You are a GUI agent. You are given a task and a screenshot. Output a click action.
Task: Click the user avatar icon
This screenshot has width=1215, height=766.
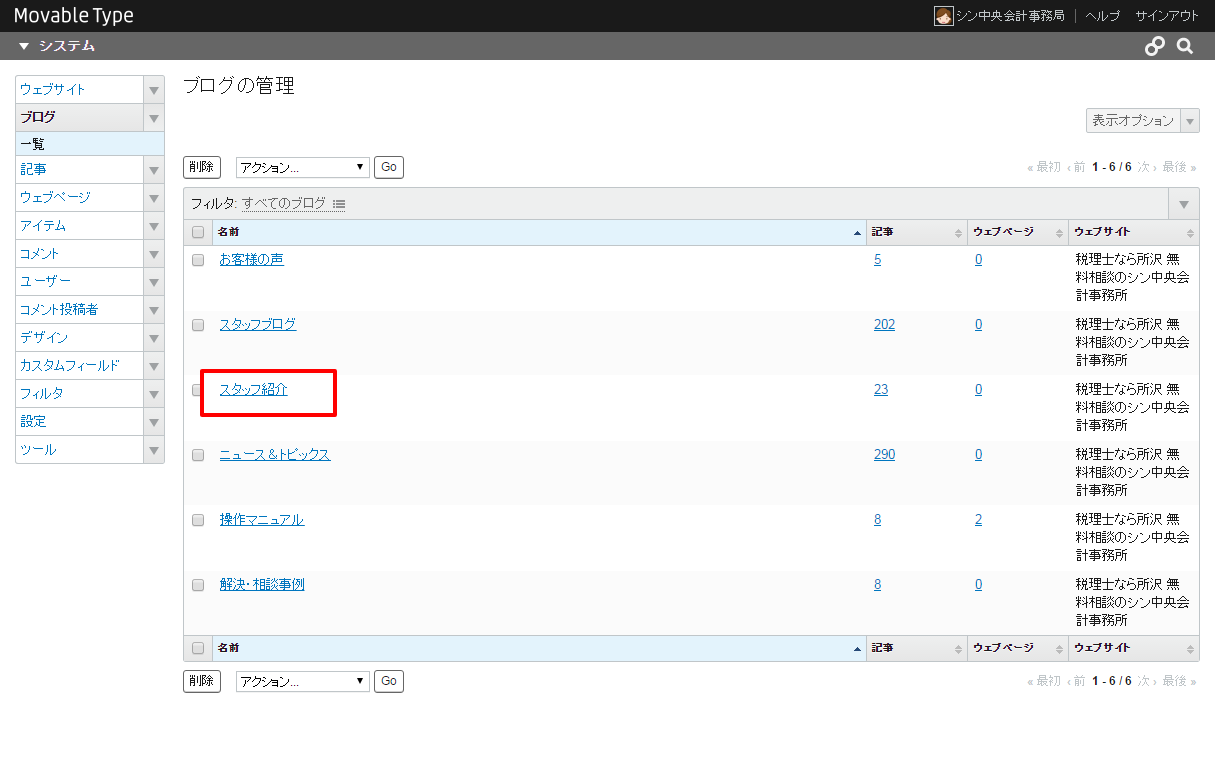pyautogui.click(x=943, y=16)
